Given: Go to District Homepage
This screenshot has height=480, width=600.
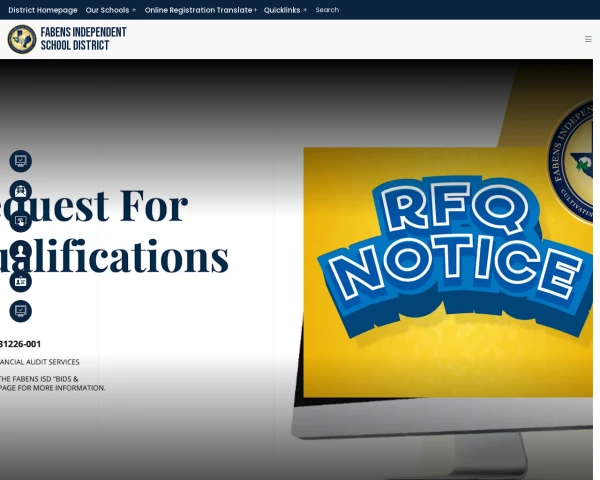Looking at the screenshot, I should tap(43, 10).
